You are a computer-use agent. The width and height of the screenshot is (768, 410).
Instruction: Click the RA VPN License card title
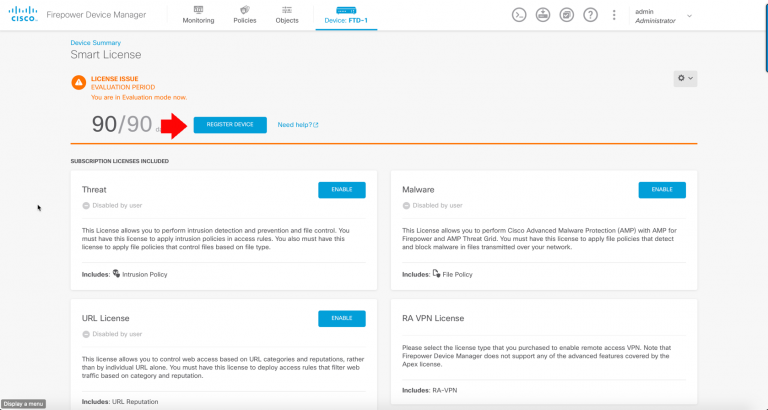[433, 318]
